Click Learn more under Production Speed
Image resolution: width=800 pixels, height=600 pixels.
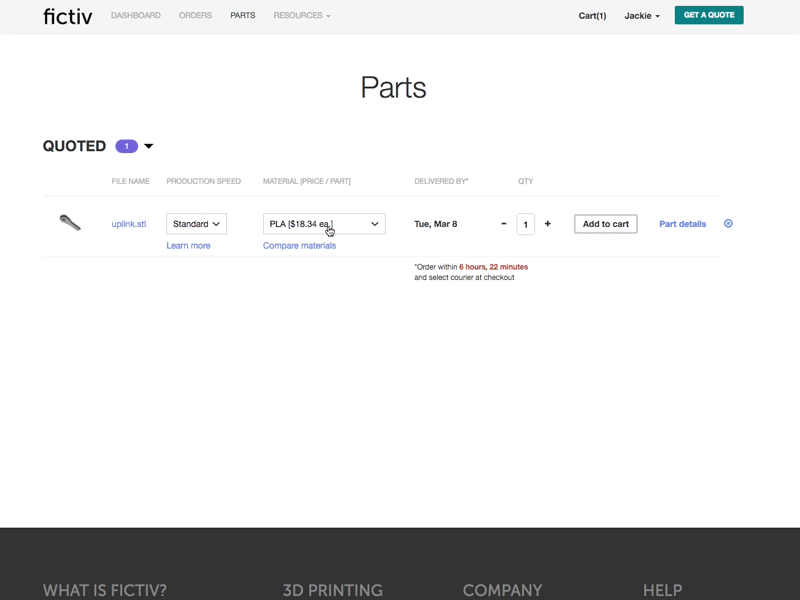click(189, 245)
